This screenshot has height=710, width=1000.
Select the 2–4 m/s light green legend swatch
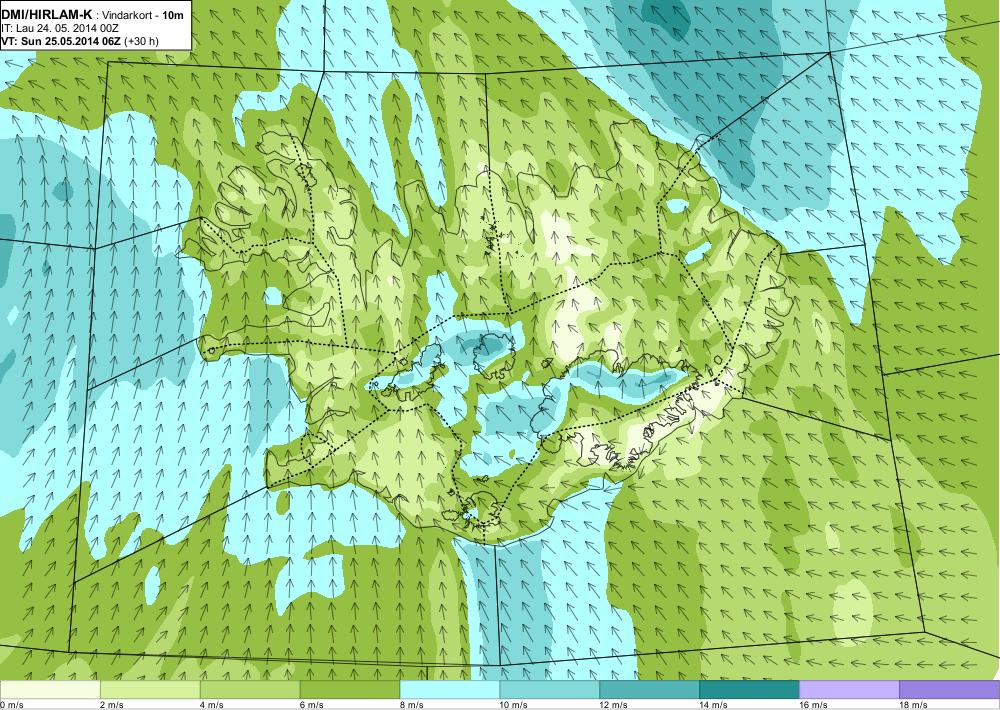point(151,690)
